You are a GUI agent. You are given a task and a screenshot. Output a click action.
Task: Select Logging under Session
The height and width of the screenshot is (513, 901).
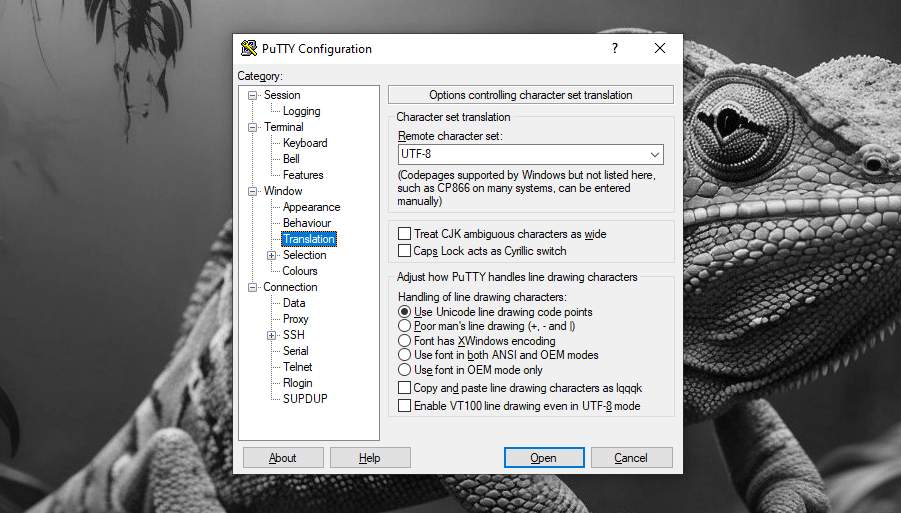301,111
